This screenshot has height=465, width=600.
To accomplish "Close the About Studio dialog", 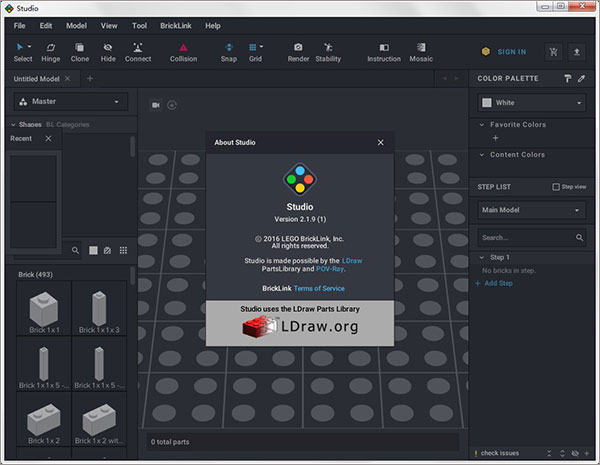I will pos(380,142).
